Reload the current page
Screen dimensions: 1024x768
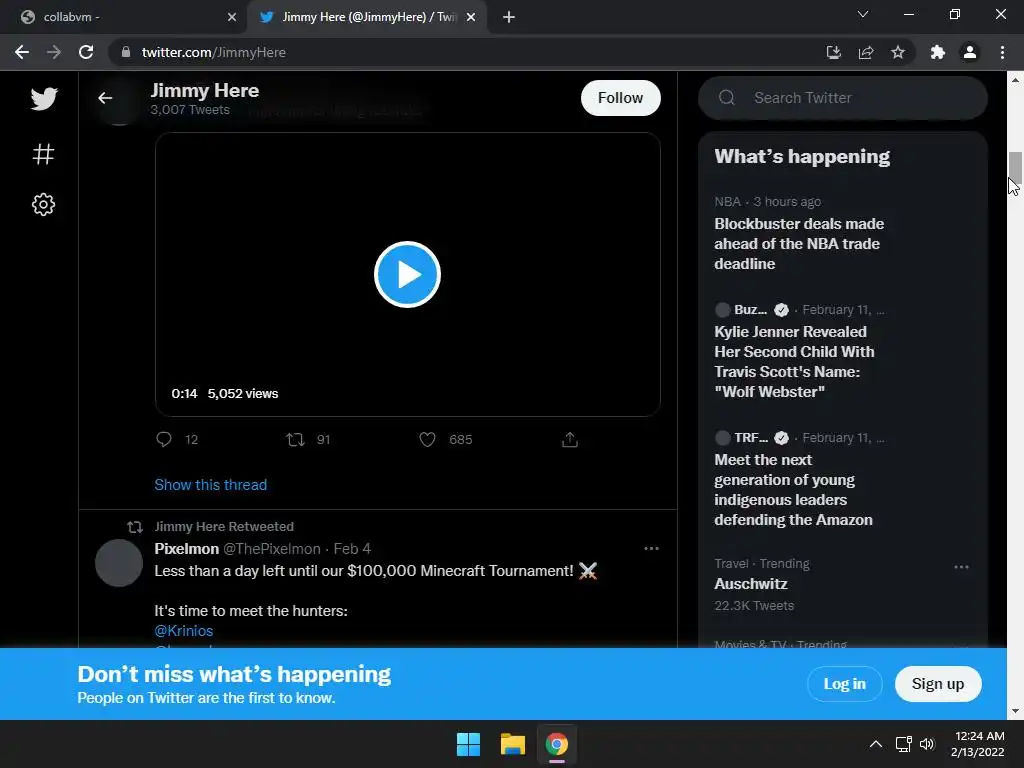point(86,52)
